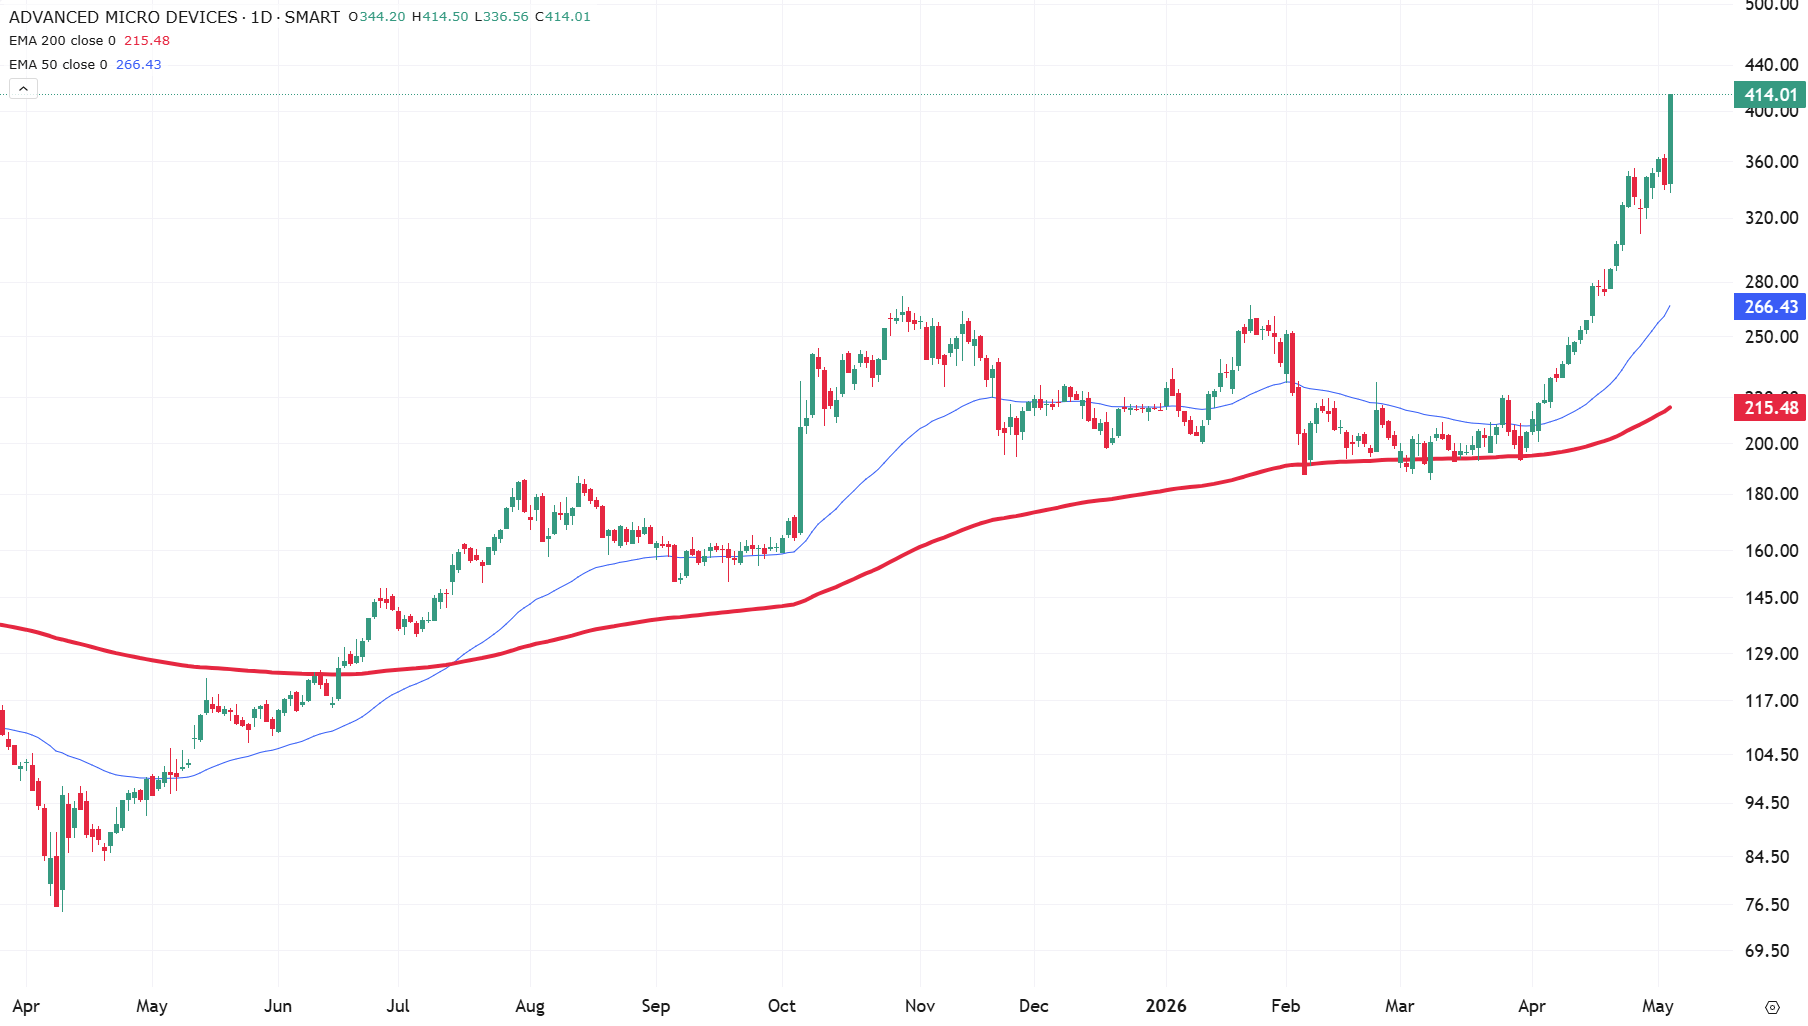Click the 440.00 level on price scale
The height and width of the screenshot is (1026, 1808).
point(1771,65)
